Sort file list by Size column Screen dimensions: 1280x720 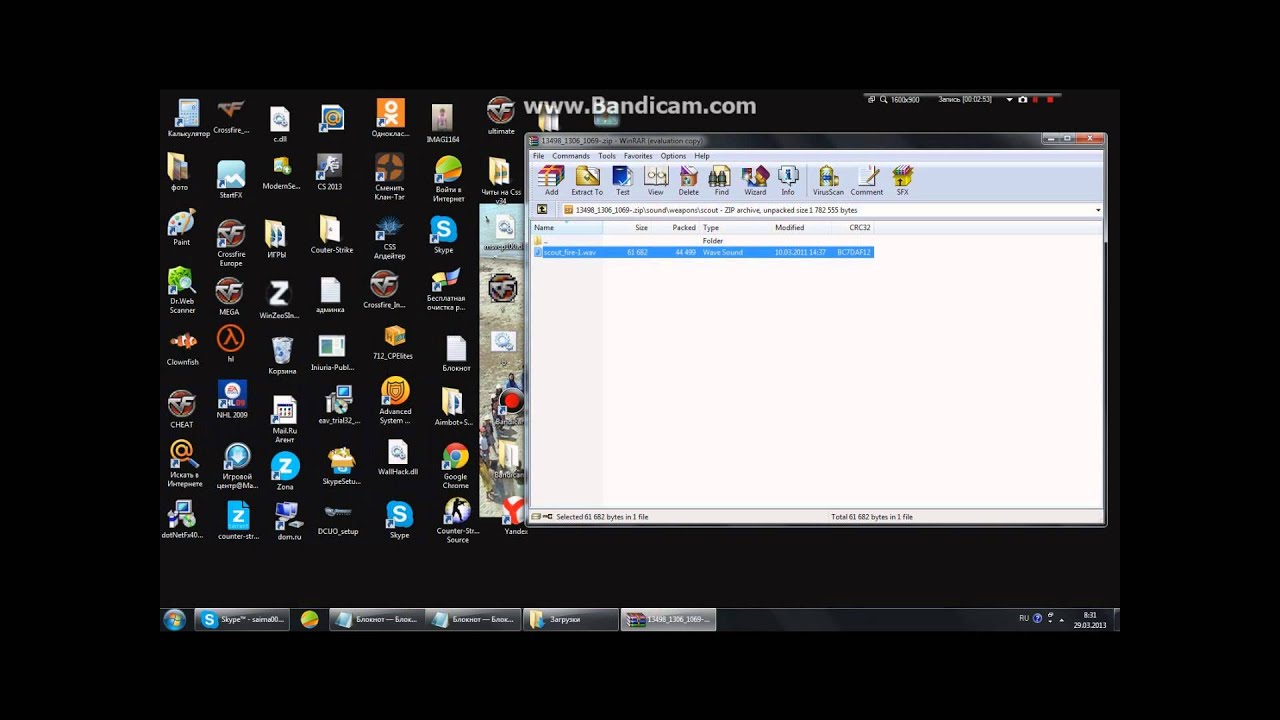click(627, 228)
